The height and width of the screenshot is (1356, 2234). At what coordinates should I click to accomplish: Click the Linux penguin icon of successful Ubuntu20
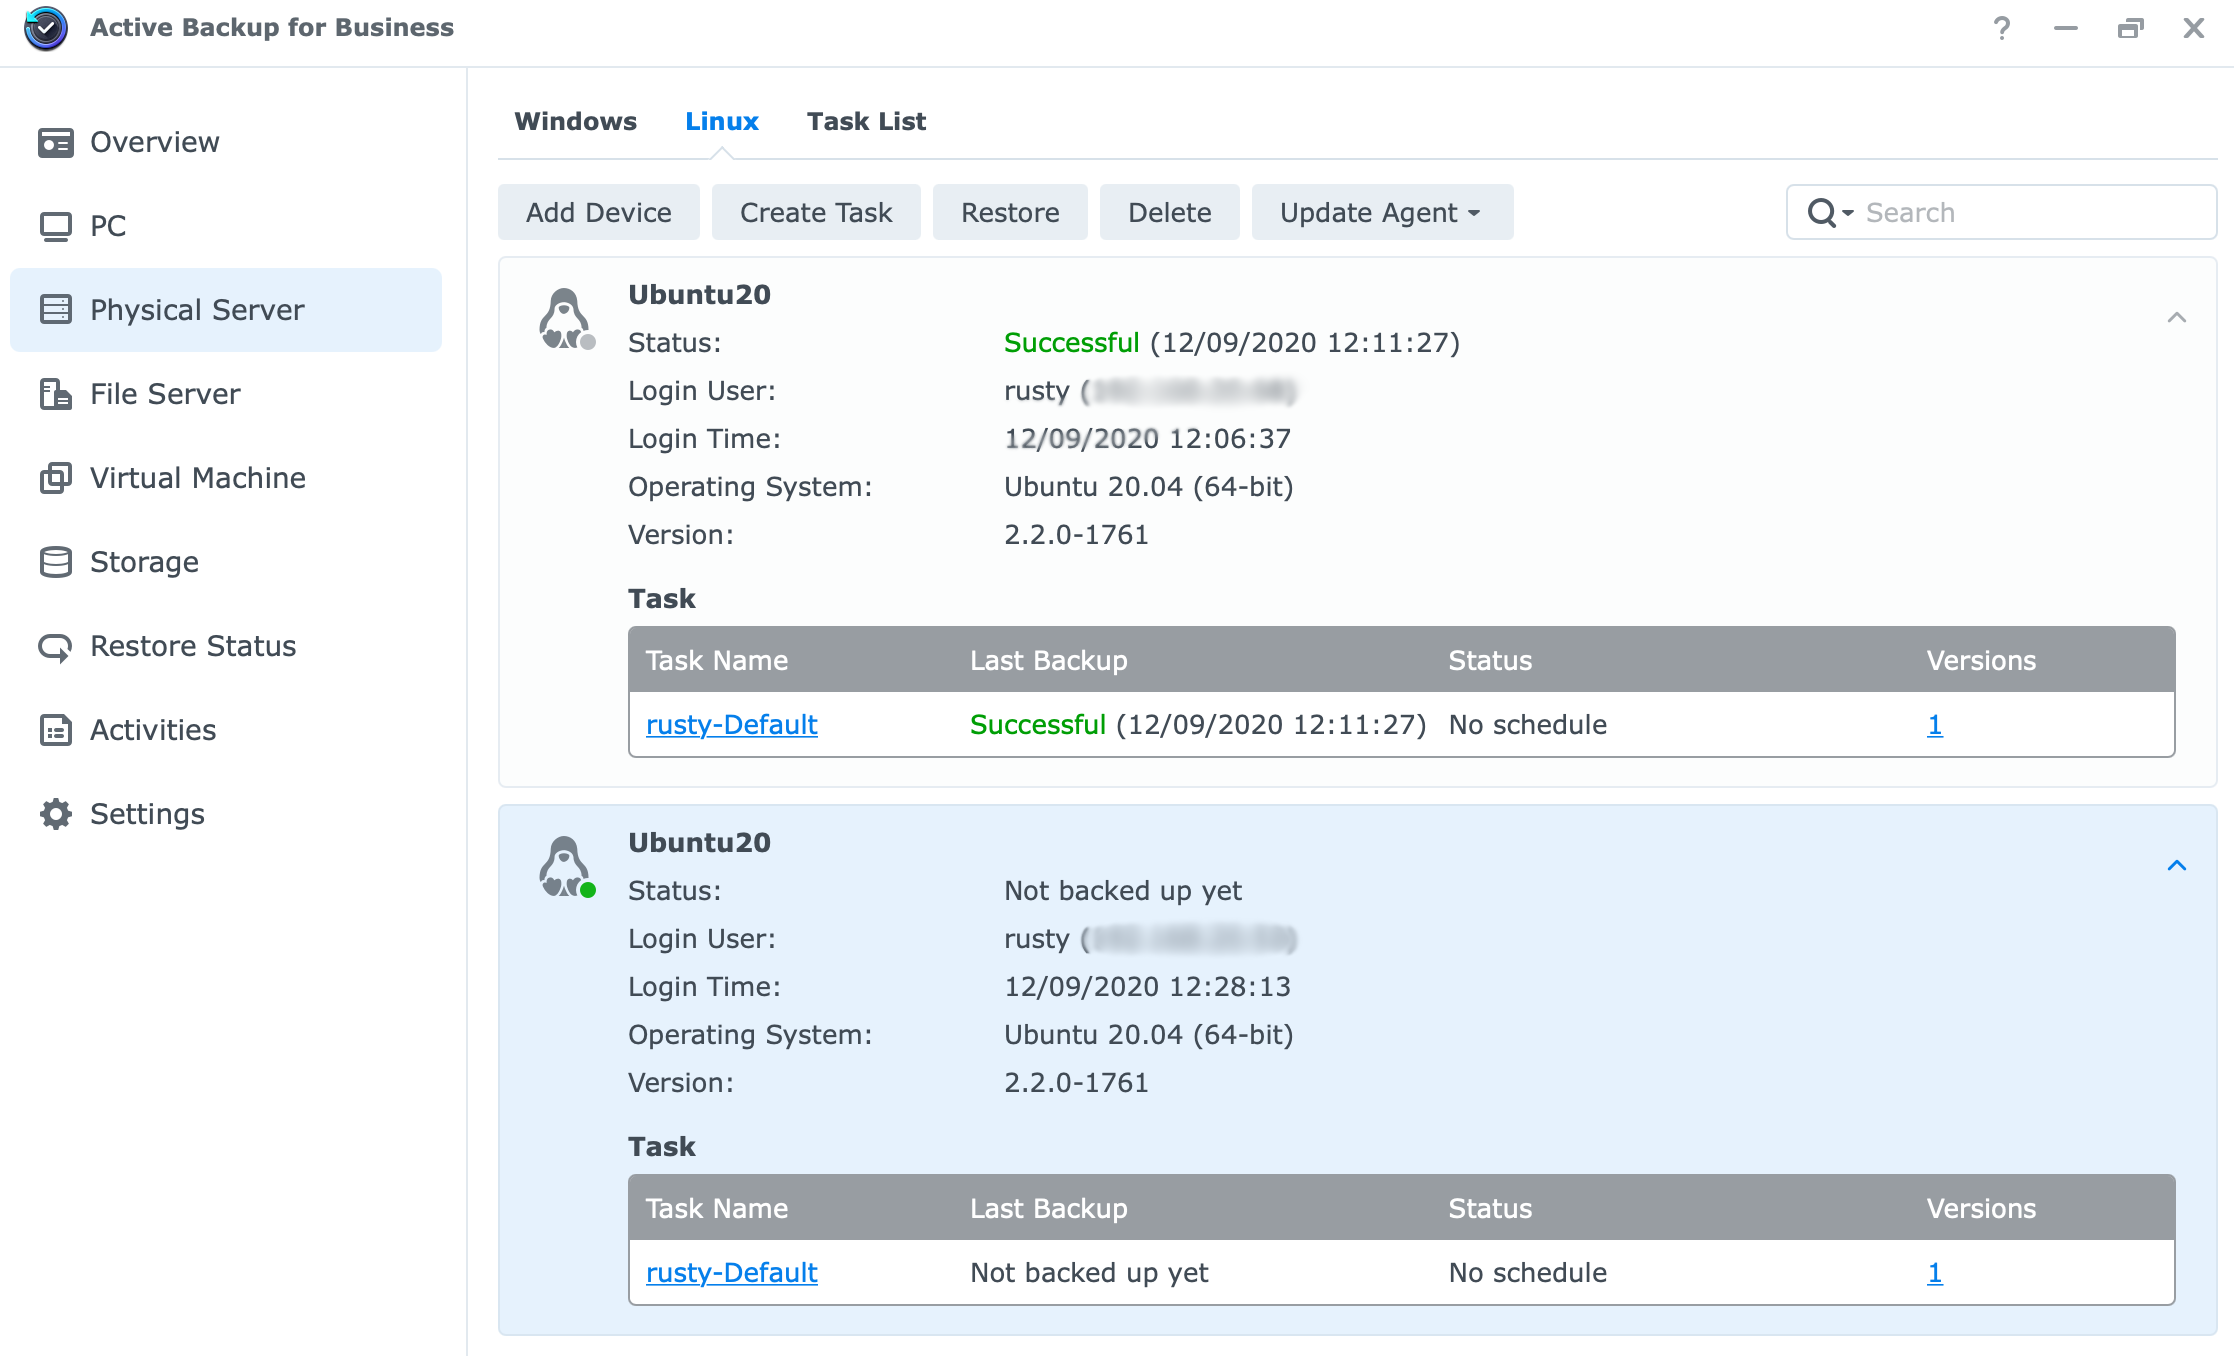(x=567, y=319)
